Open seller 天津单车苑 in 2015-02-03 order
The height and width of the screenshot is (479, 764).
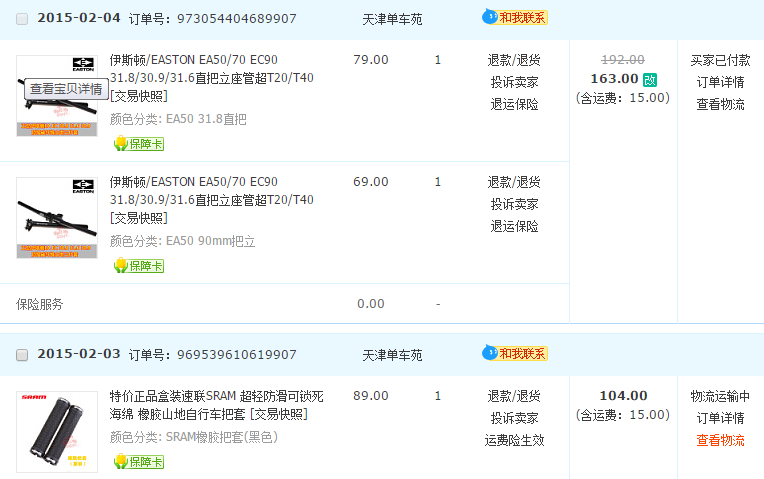392,355
